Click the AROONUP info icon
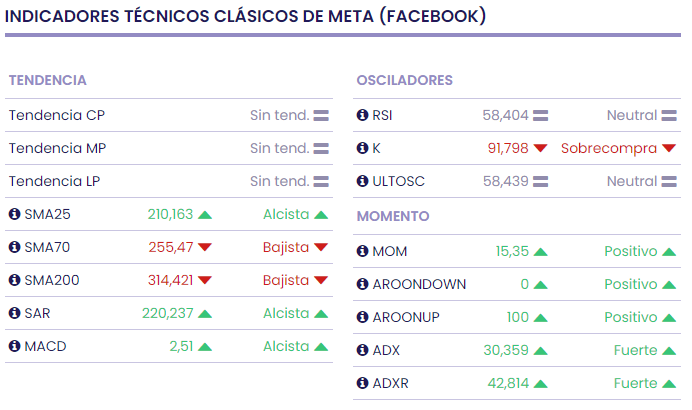The image size is (692, 410). click(x=362, y=317)
